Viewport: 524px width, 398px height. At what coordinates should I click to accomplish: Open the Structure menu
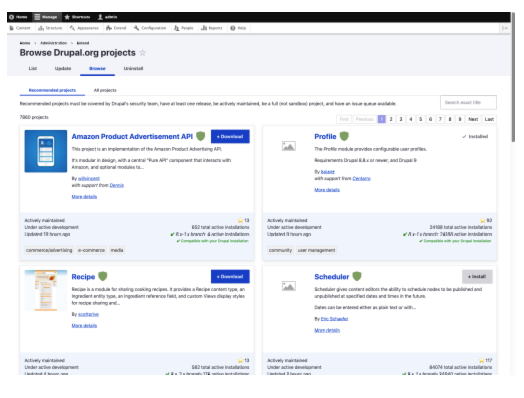50,28
